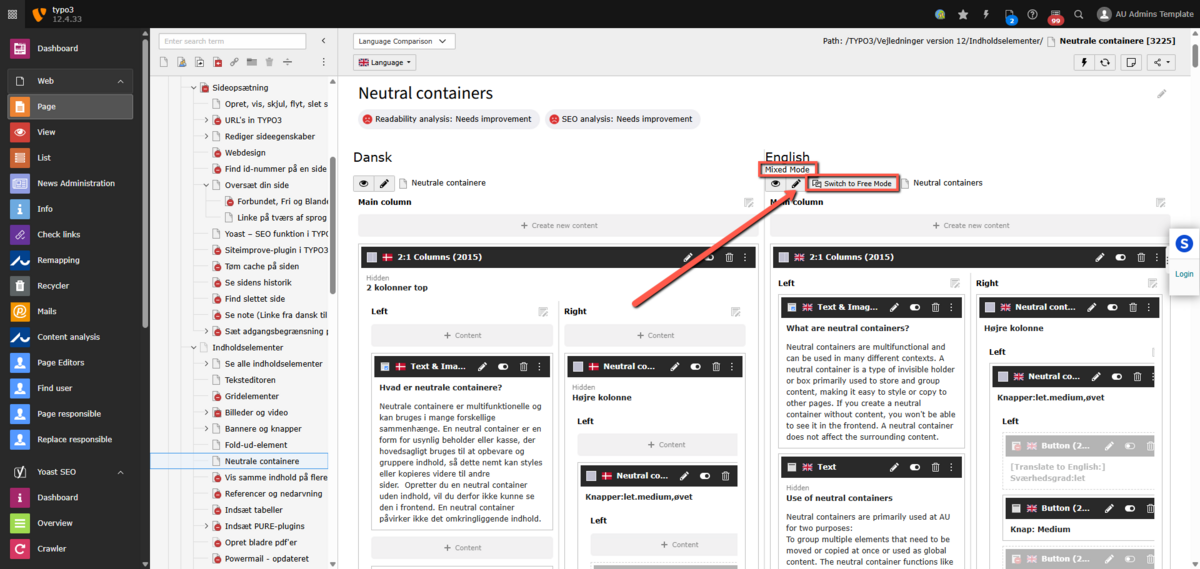Open the backend search magnifier icon
Image resolution: width=1200 pixels, height=569 pixels.
click(1078, 14)
